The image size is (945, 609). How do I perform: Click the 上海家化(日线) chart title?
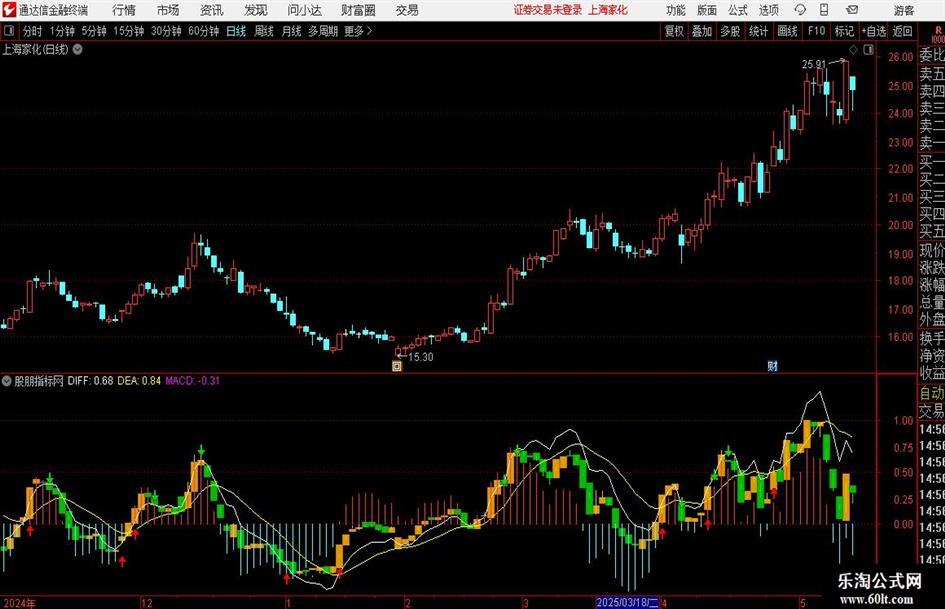pyautogui.click(x=36, y=49)
